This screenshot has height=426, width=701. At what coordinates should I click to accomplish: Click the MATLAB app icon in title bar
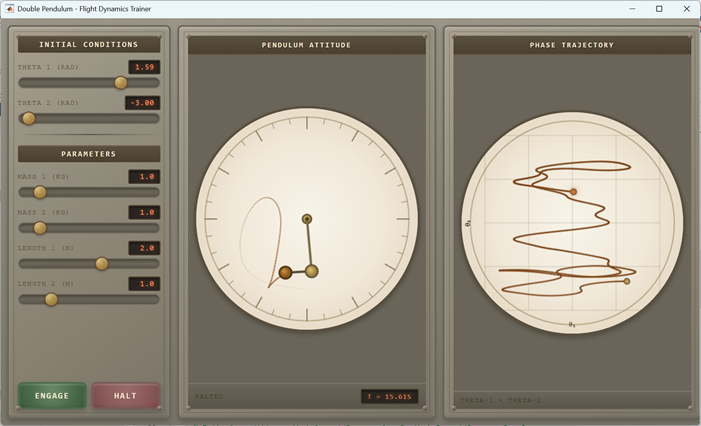[x=10, y=9]
